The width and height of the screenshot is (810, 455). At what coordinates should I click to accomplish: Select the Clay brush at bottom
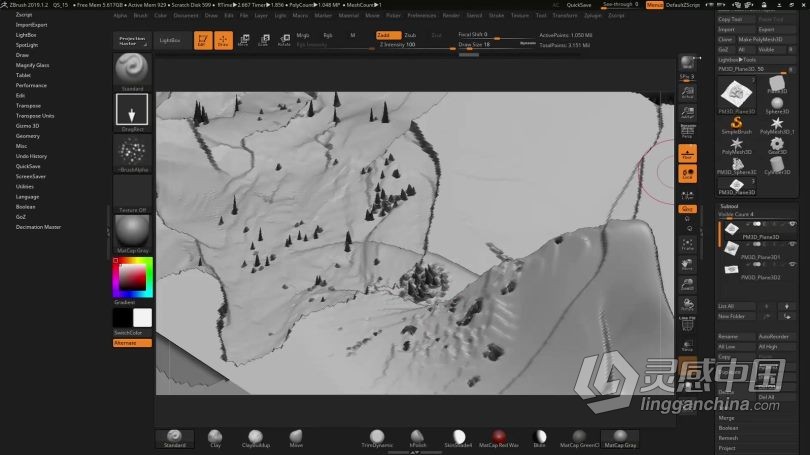215,438
